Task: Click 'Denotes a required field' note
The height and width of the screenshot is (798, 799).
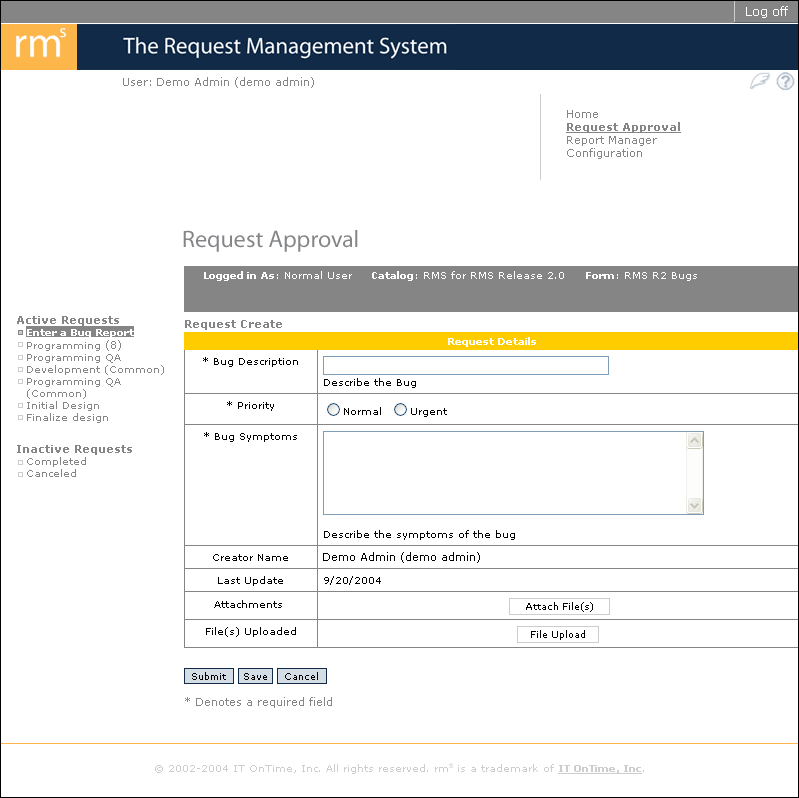Action: coord(258,702)
